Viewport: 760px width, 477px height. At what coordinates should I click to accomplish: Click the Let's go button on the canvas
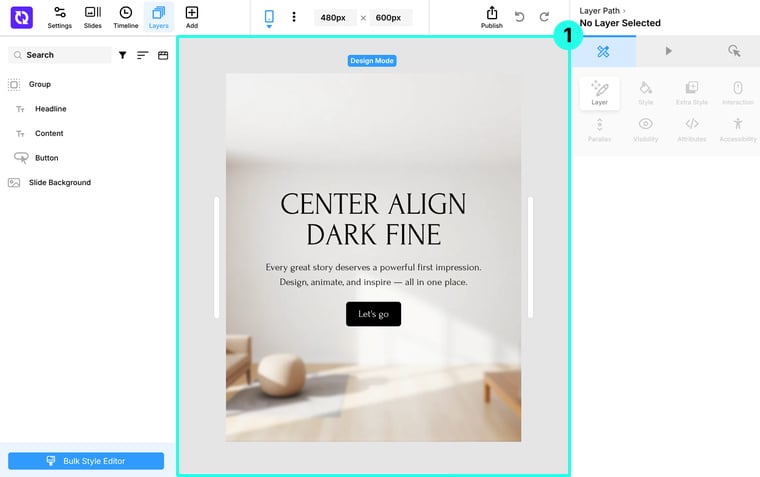373,314
